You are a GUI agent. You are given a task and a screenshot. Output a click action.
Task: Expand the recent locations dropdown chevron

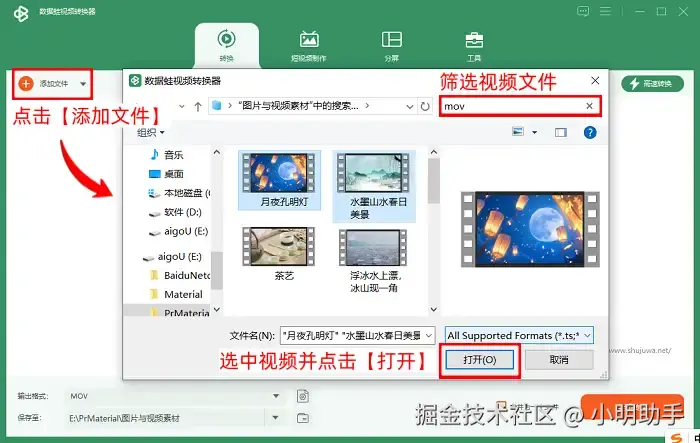tap(182, 106)
